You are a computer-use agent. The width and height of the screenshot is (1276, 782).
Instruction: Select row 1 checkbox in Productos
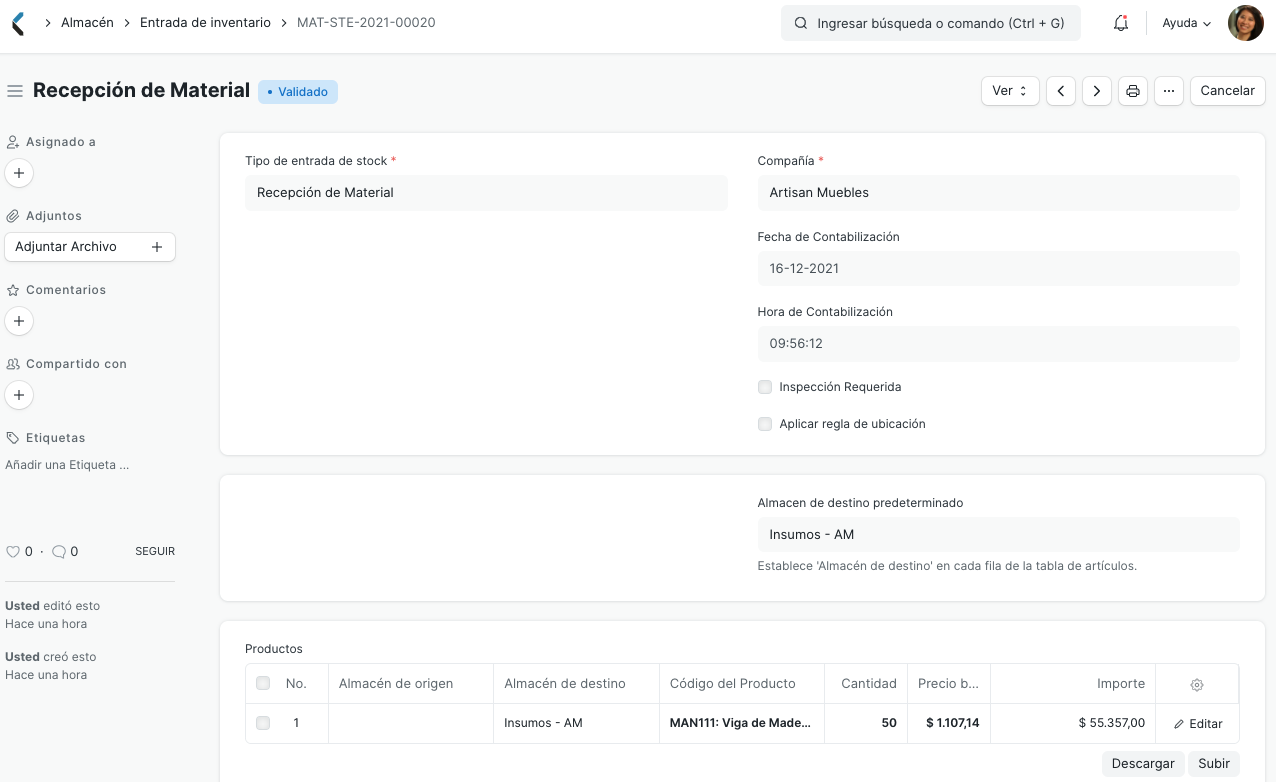[x=263, y=723]
